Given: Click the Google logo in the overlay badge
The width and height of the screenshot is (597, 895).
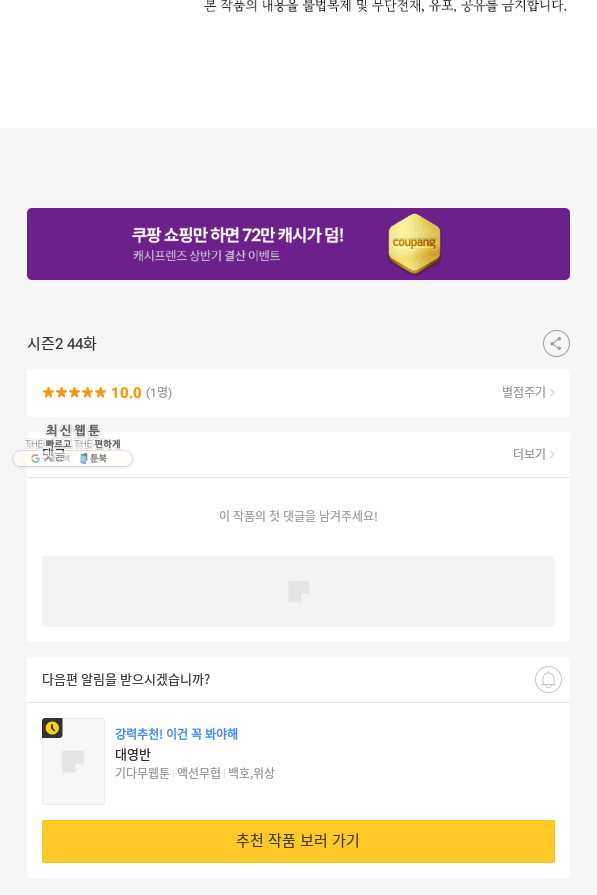Looking at the screenshot, I should coord(35,458).
